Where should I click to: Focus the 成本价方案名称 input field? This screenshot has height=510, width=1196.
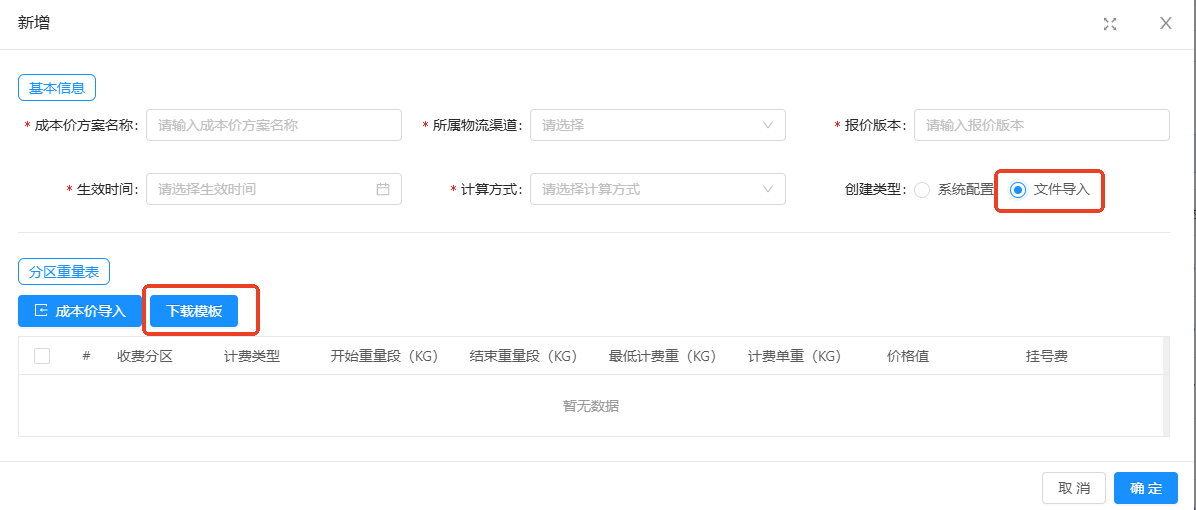click(273, 125)
